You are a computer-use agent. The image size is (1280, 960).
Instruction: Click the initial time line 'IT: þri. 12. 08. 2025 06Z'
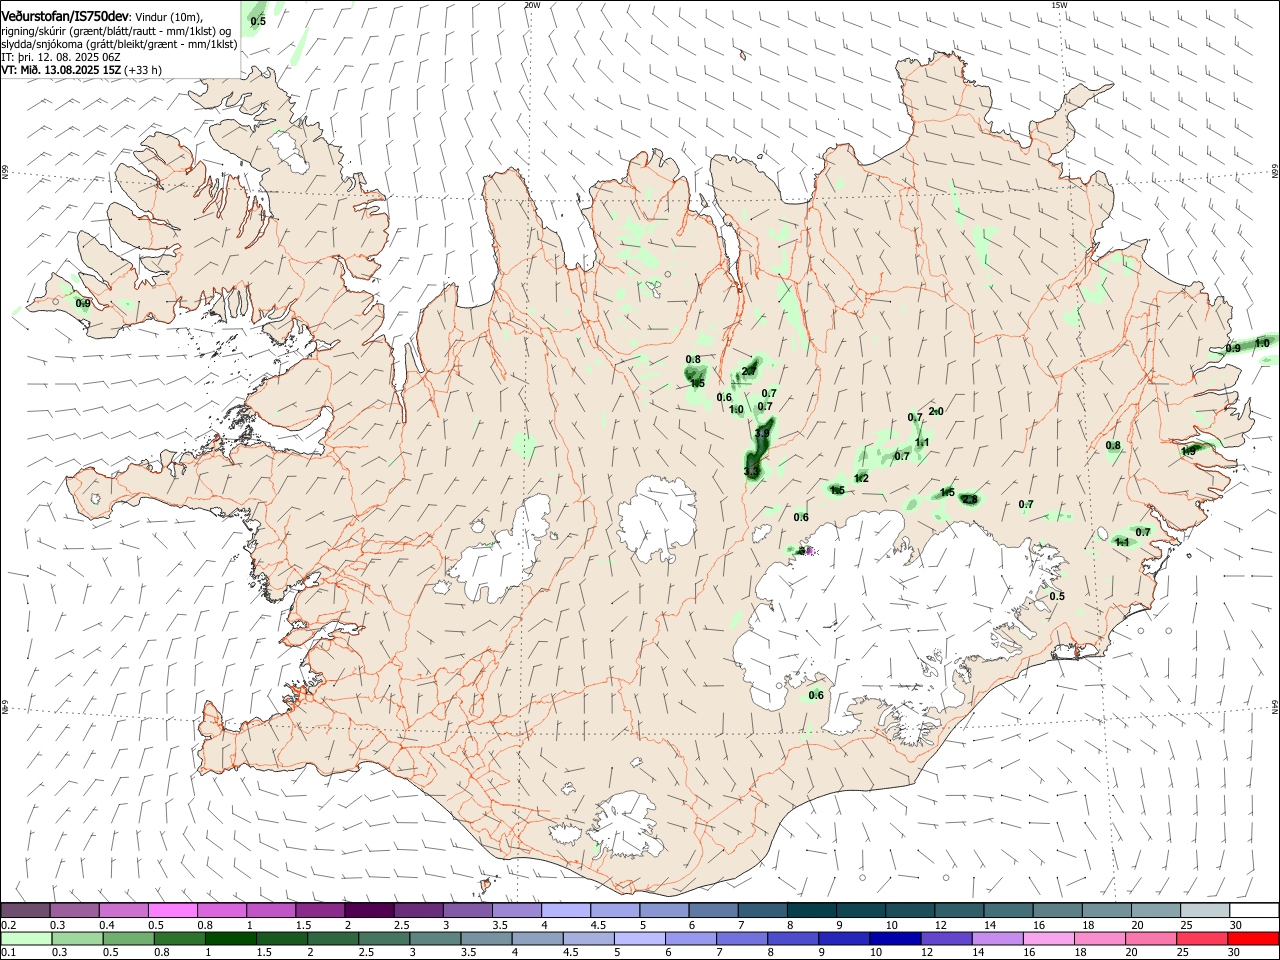61,57
